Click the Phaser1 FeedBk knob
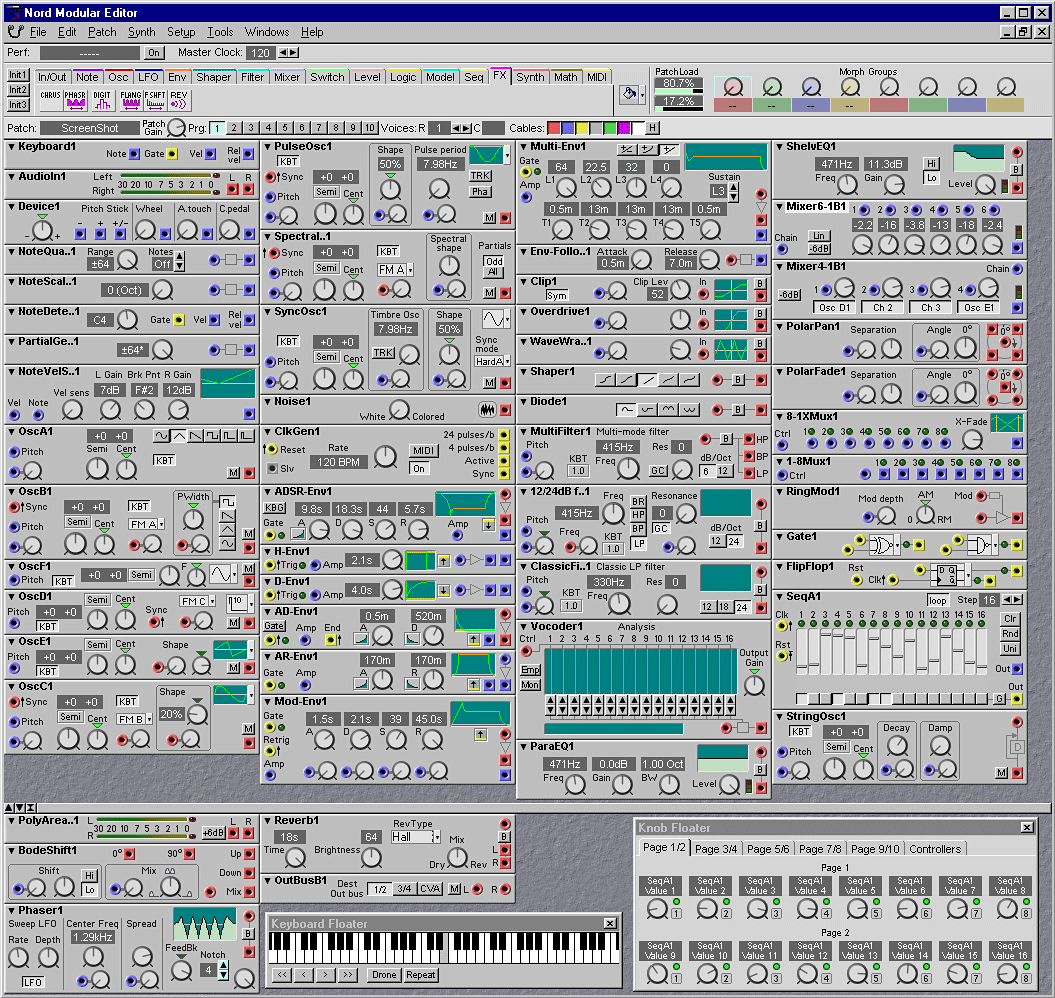 pos(181,970)
